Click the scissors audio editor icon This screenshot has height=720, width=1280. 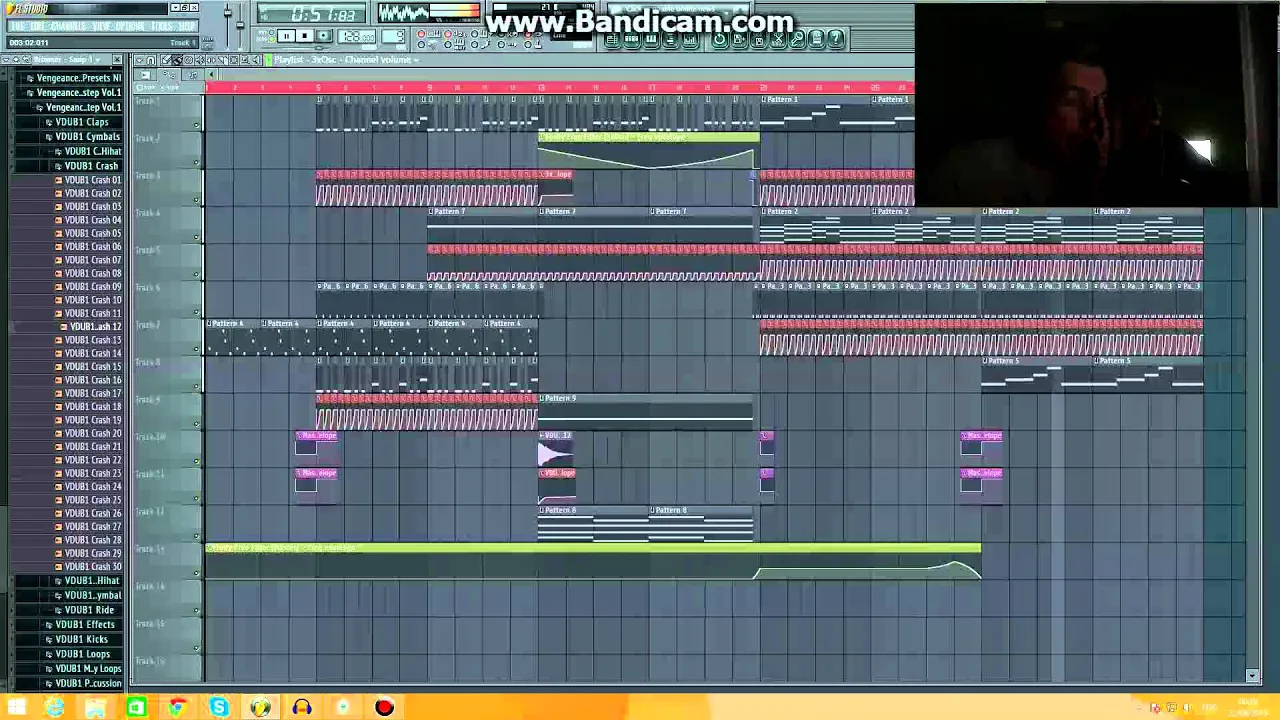pyautogui.click(x=778, y=39)
